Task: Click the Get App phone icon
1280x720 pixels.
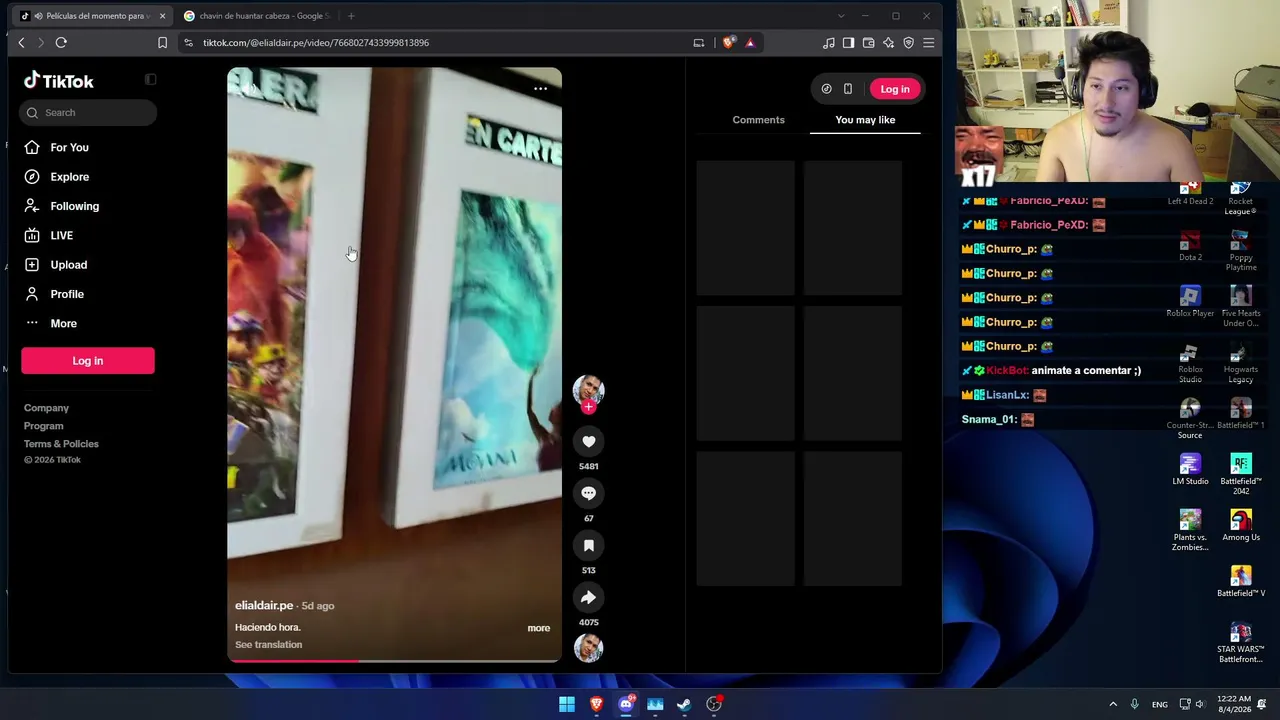Action: point(847,89)
